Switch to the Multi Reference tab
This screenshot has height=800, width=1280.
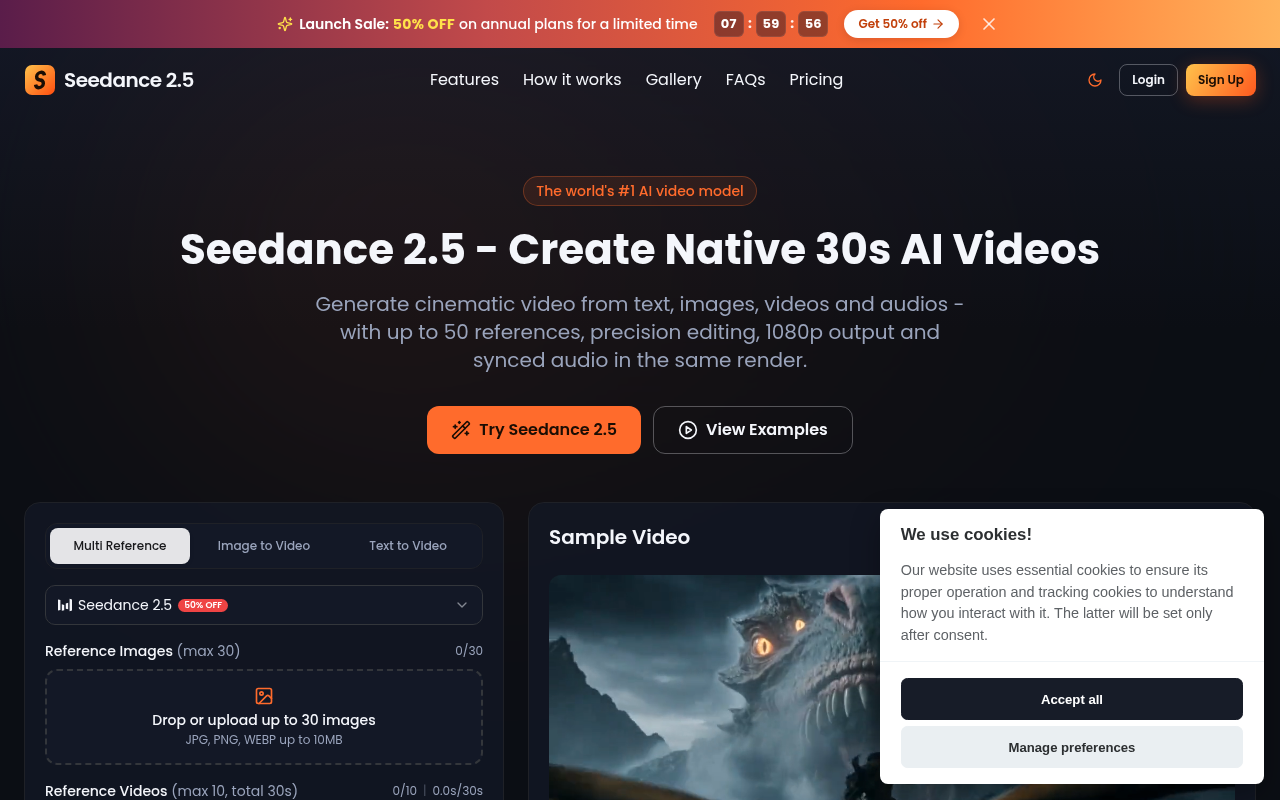tap(120, 546)
